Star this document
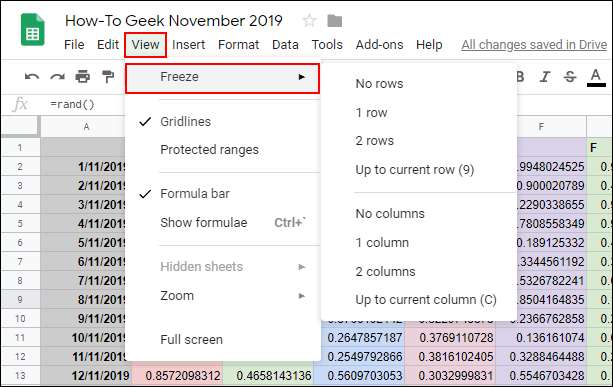 pyautogui.click(x=309, y=20)
